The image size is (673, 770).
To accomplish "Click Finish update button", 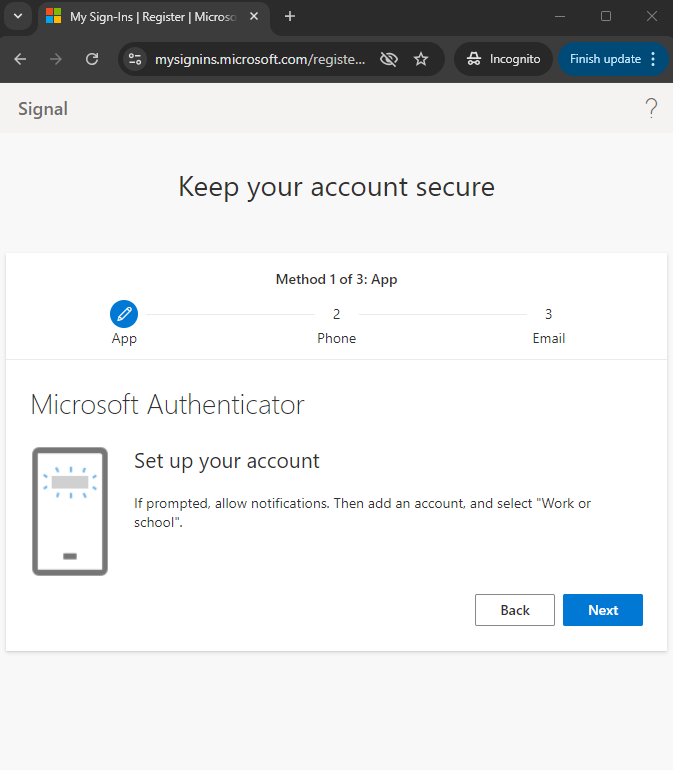I will point(605,59).
